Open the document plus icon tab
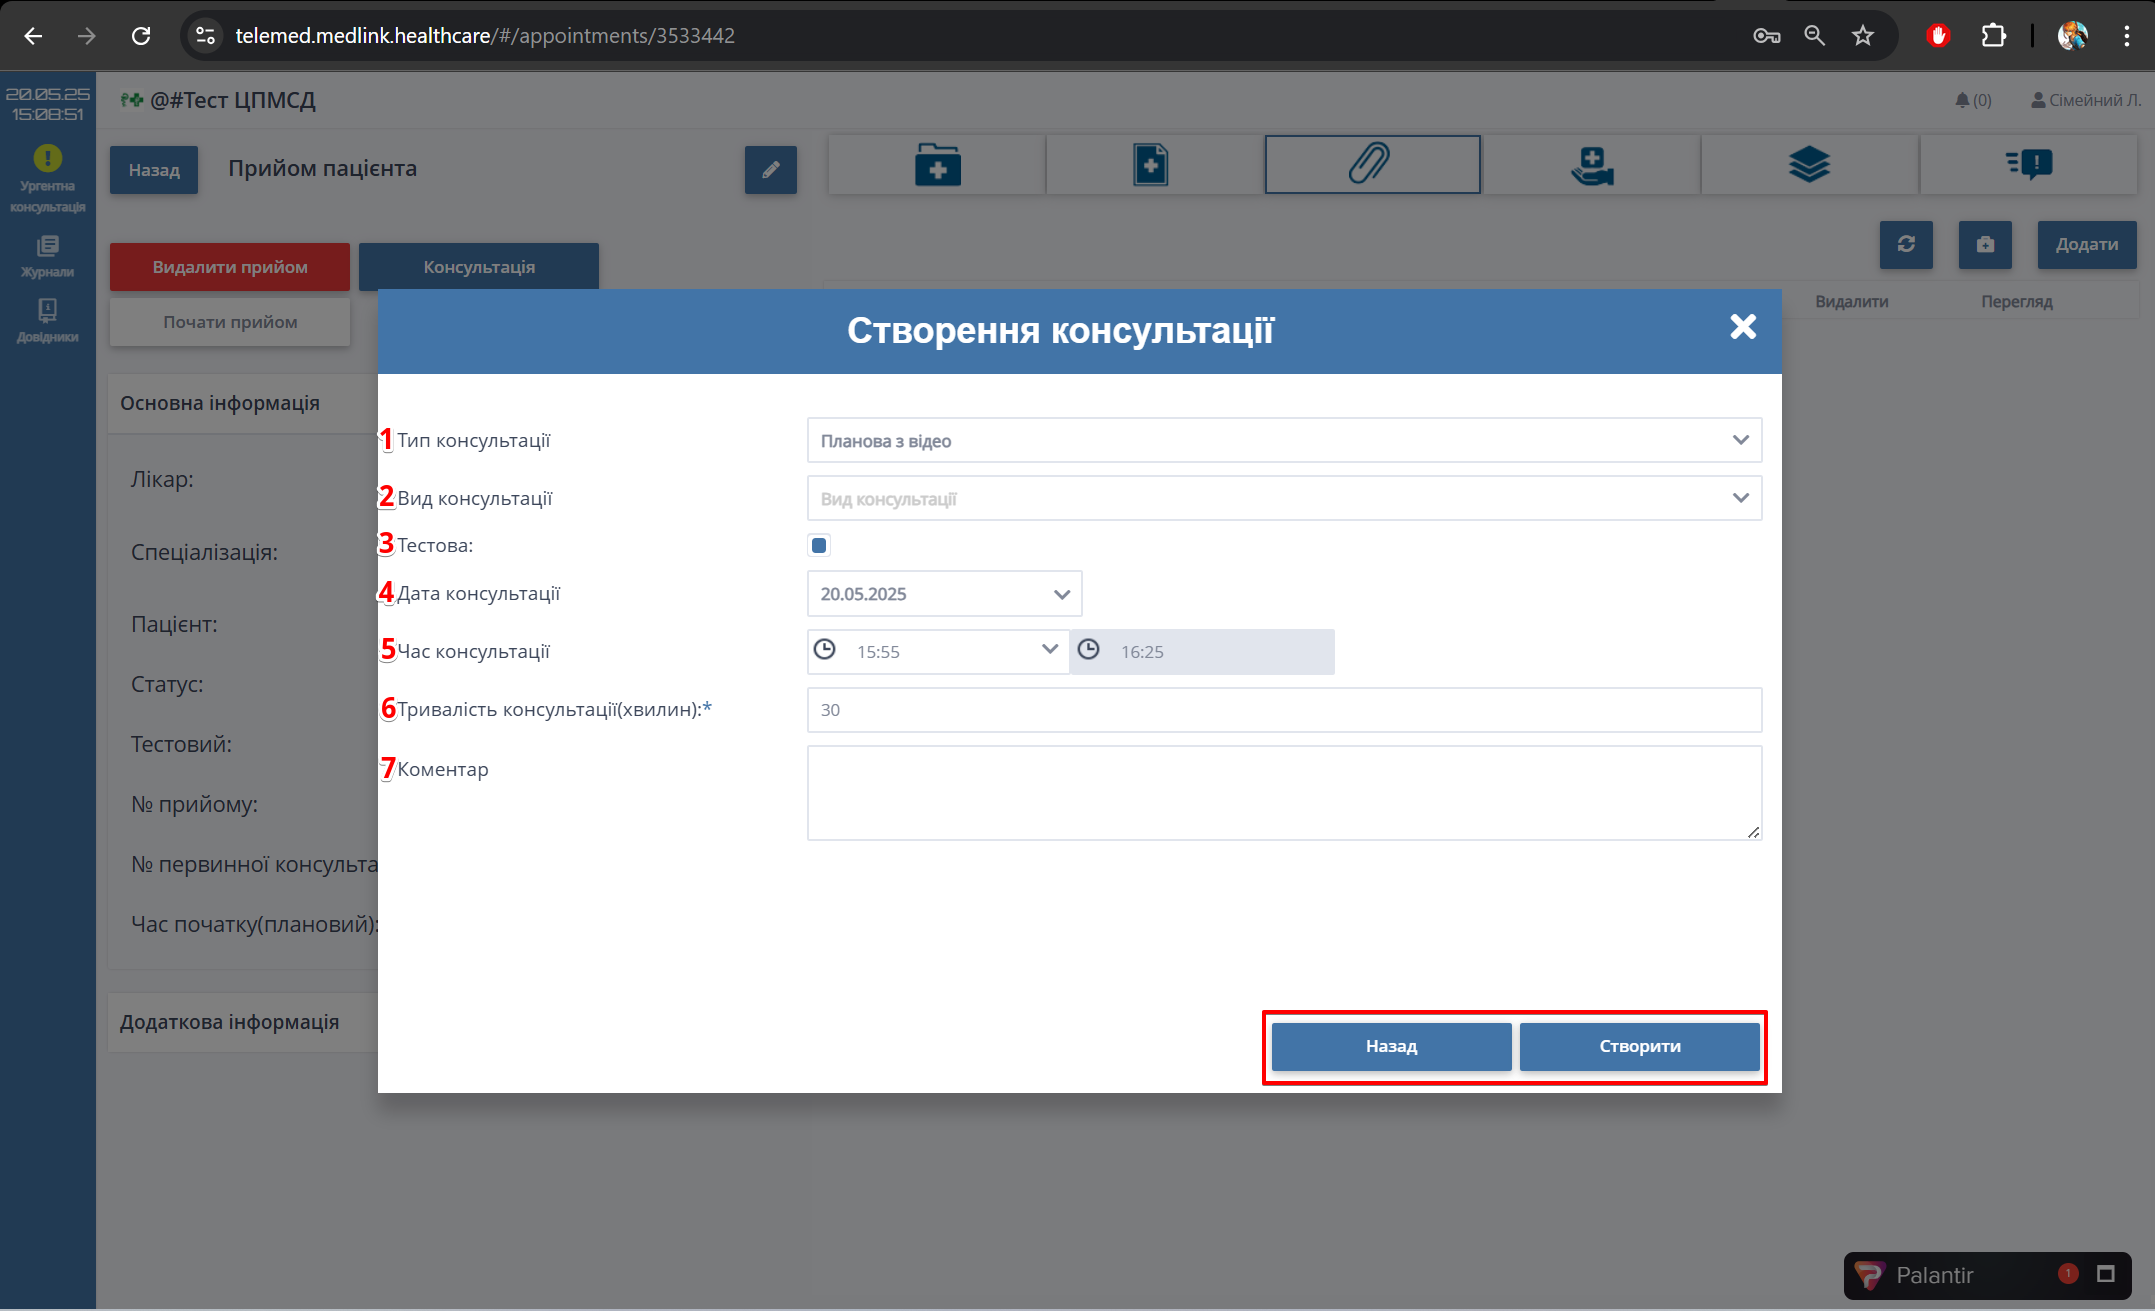Screen dimensions: 2155x1311 1151,164
